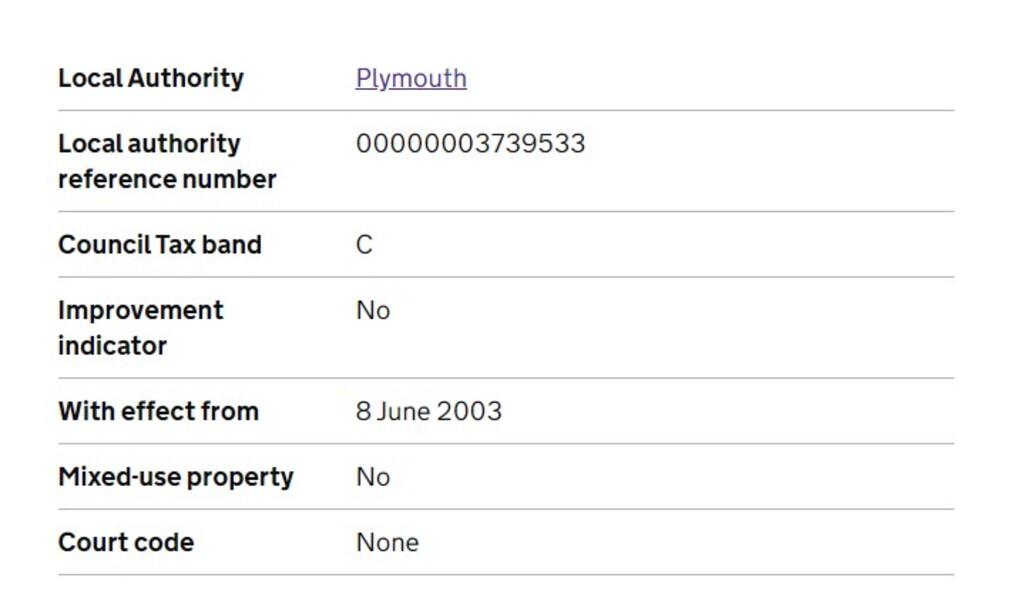The image size is (1024, 601).
Task: Click the Local authority reference number label
Action: point(166,161)
